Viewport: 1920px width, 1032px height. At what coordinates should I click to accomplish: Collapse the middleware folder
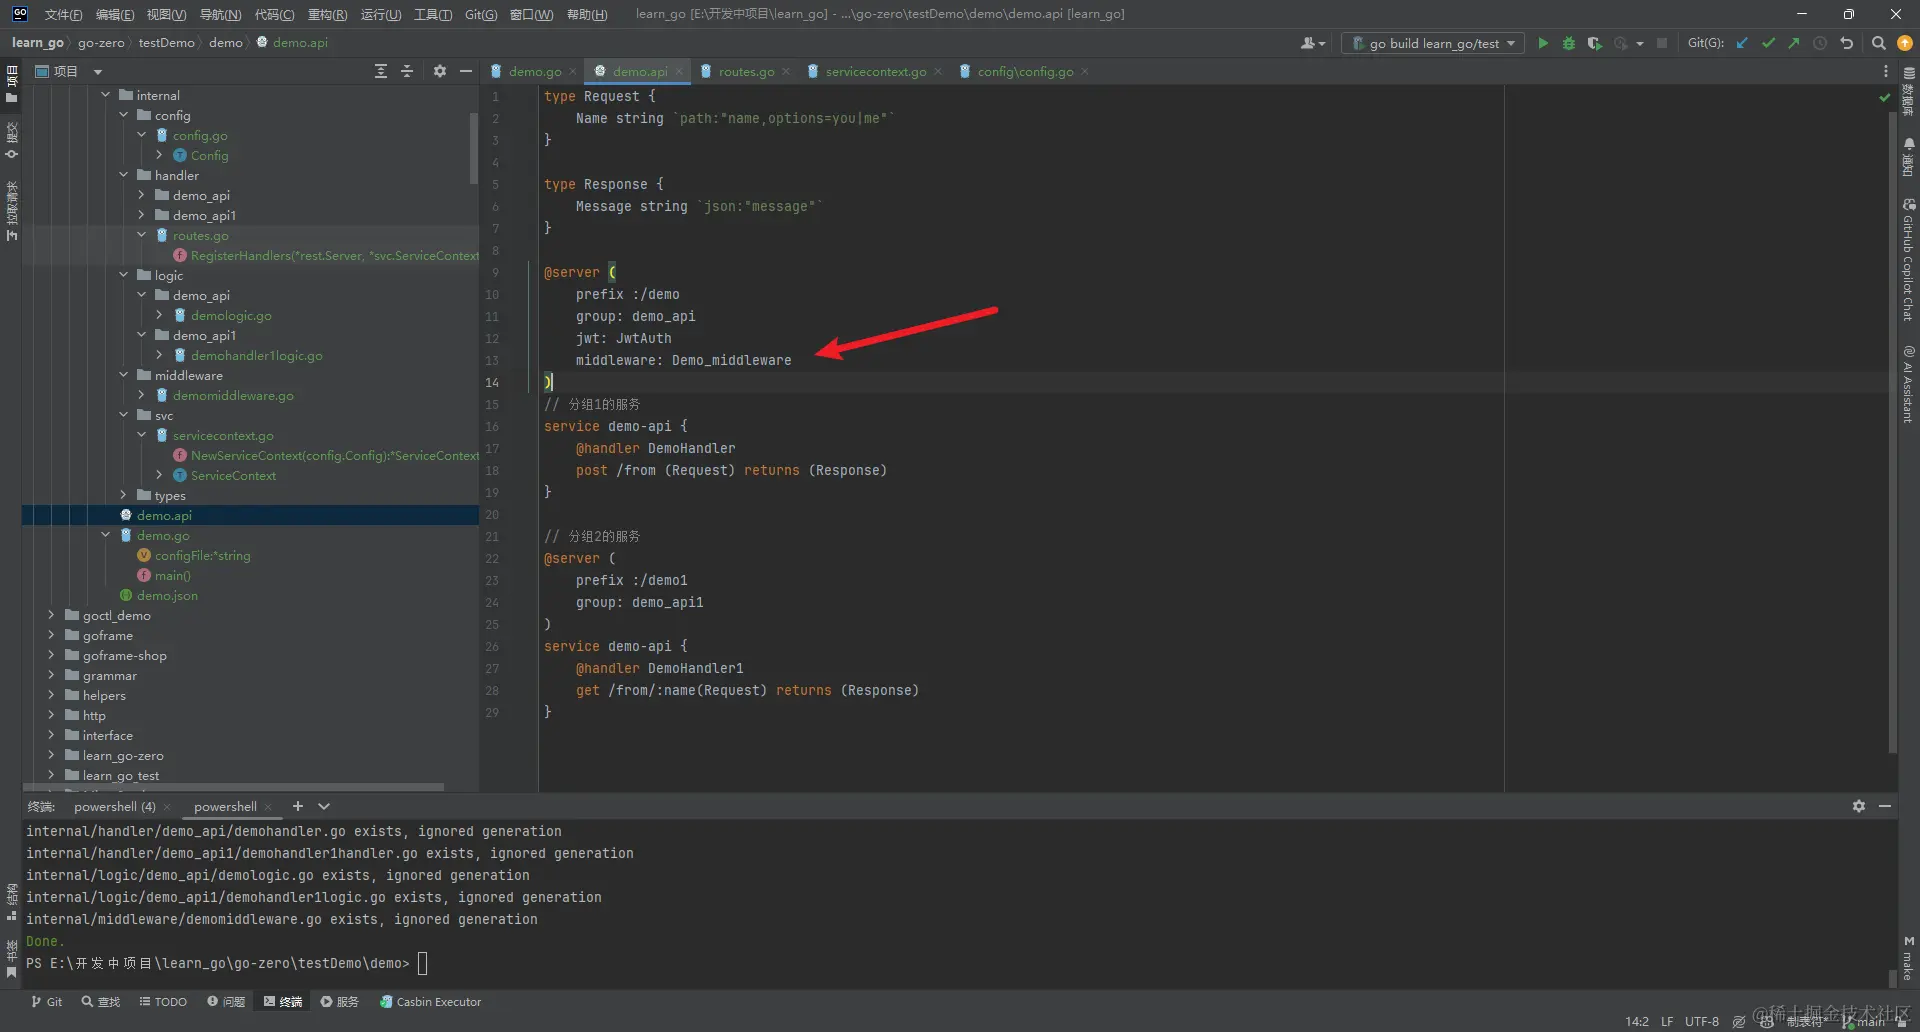[x=124, y=375]
